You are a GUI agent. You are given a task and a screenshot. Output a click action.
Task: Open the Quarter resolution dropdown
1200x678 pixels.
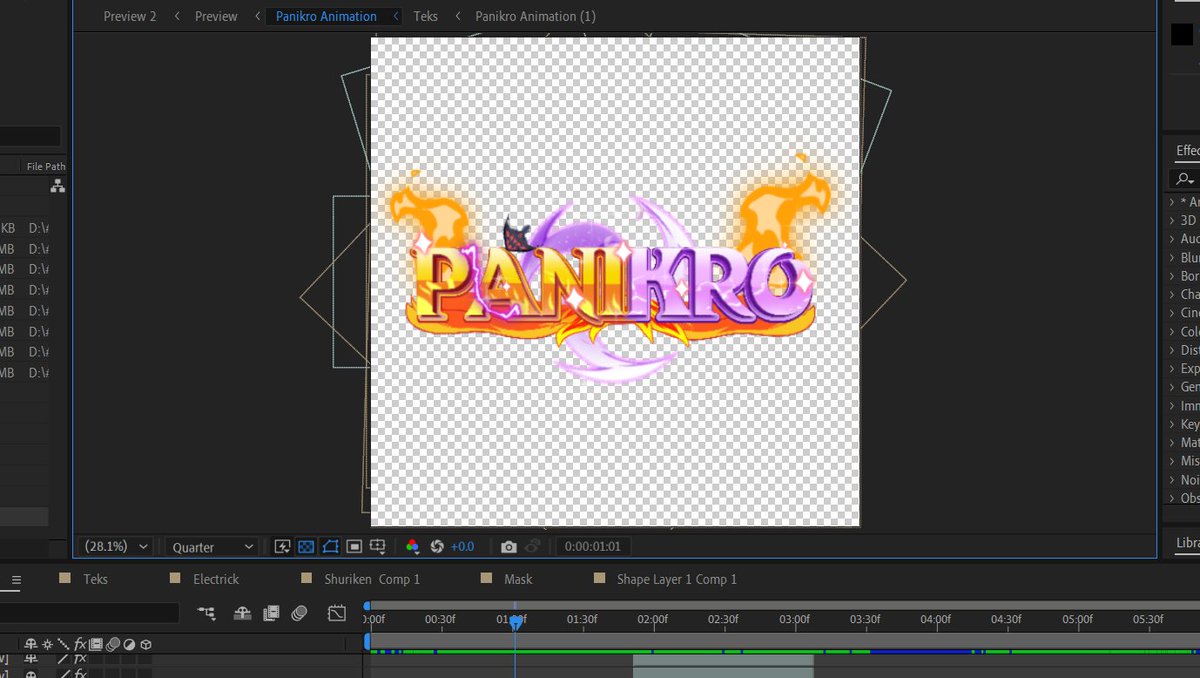(x=210, y=547)
